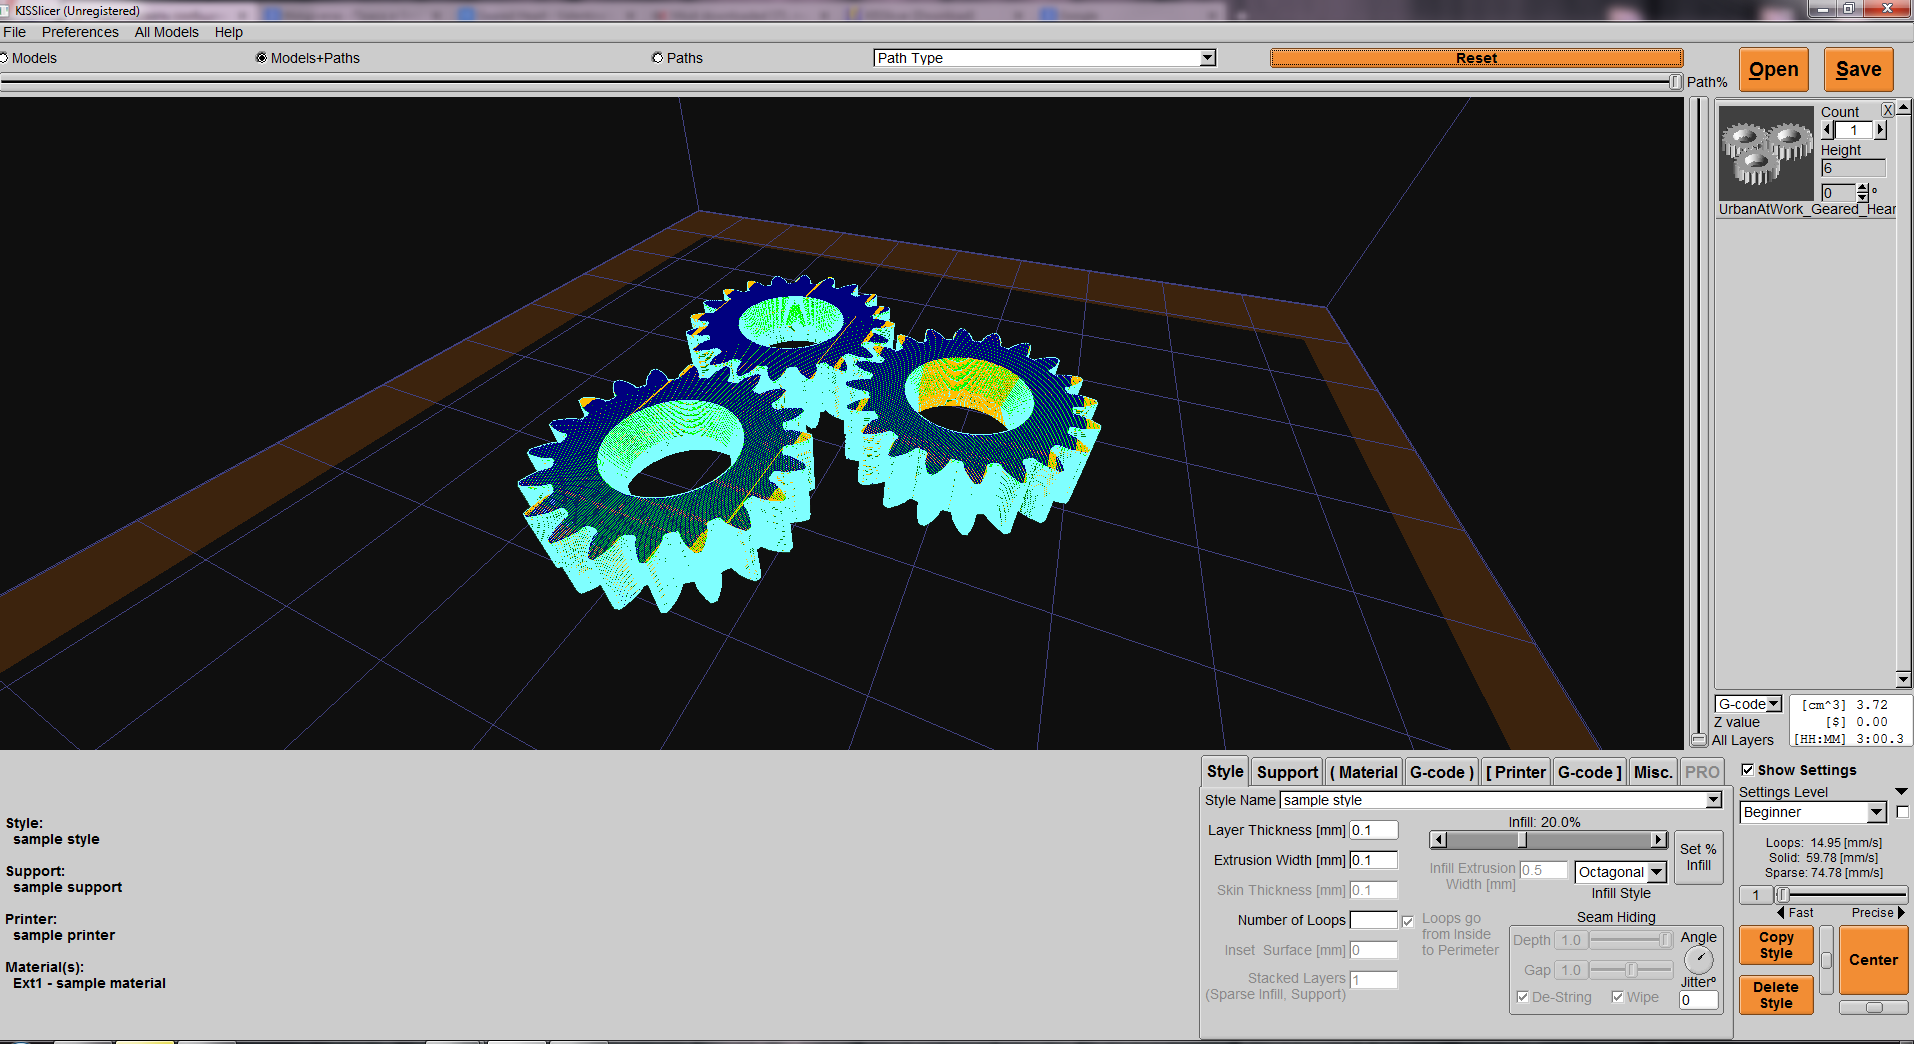Click the vertical slider beside Center button
This screenshot has height=1044, width=1914.
coord(1826,960)
